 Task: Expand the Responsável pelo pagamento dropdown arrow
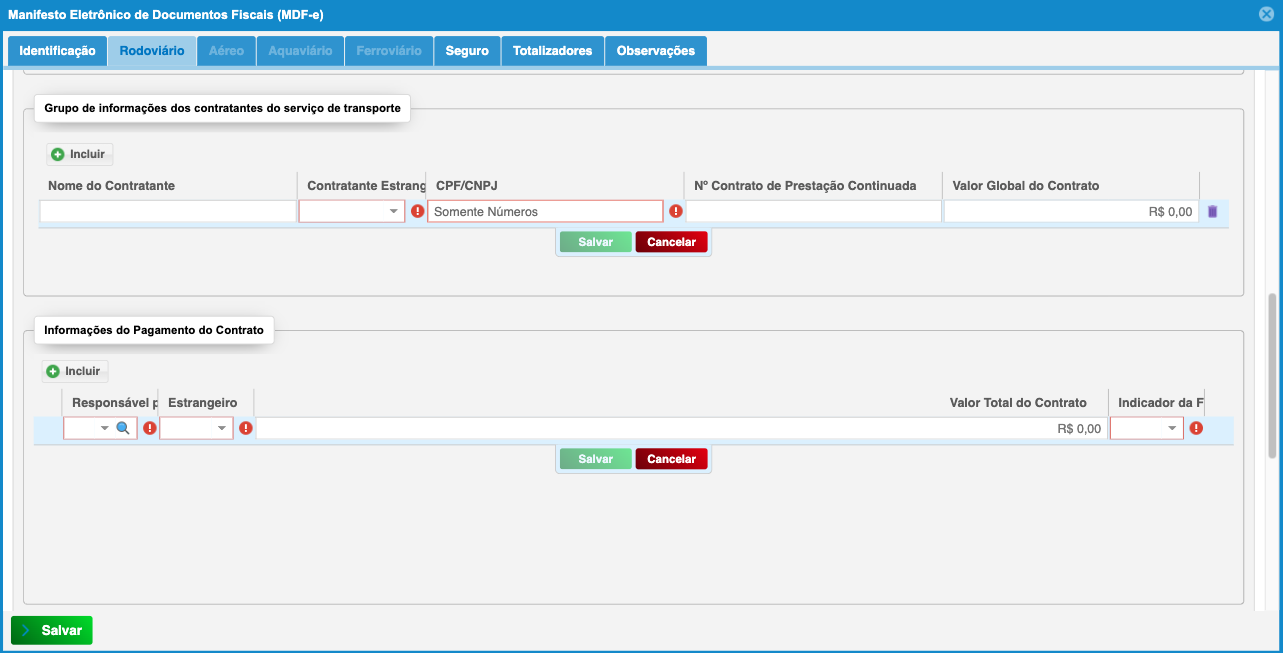[x=104, y=428]
